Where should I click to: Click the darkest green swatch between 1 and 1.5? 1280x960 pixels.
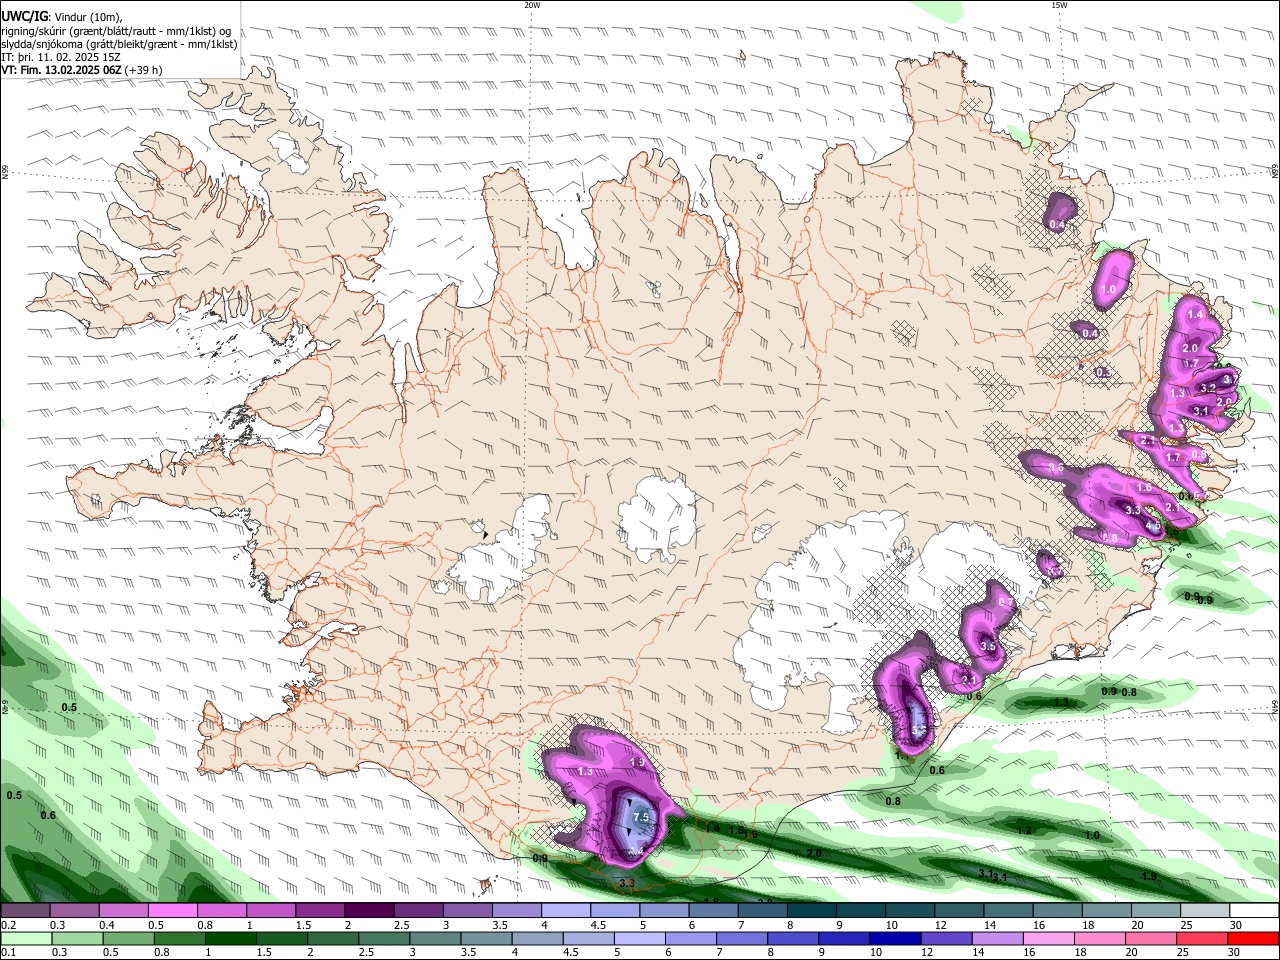230,938
